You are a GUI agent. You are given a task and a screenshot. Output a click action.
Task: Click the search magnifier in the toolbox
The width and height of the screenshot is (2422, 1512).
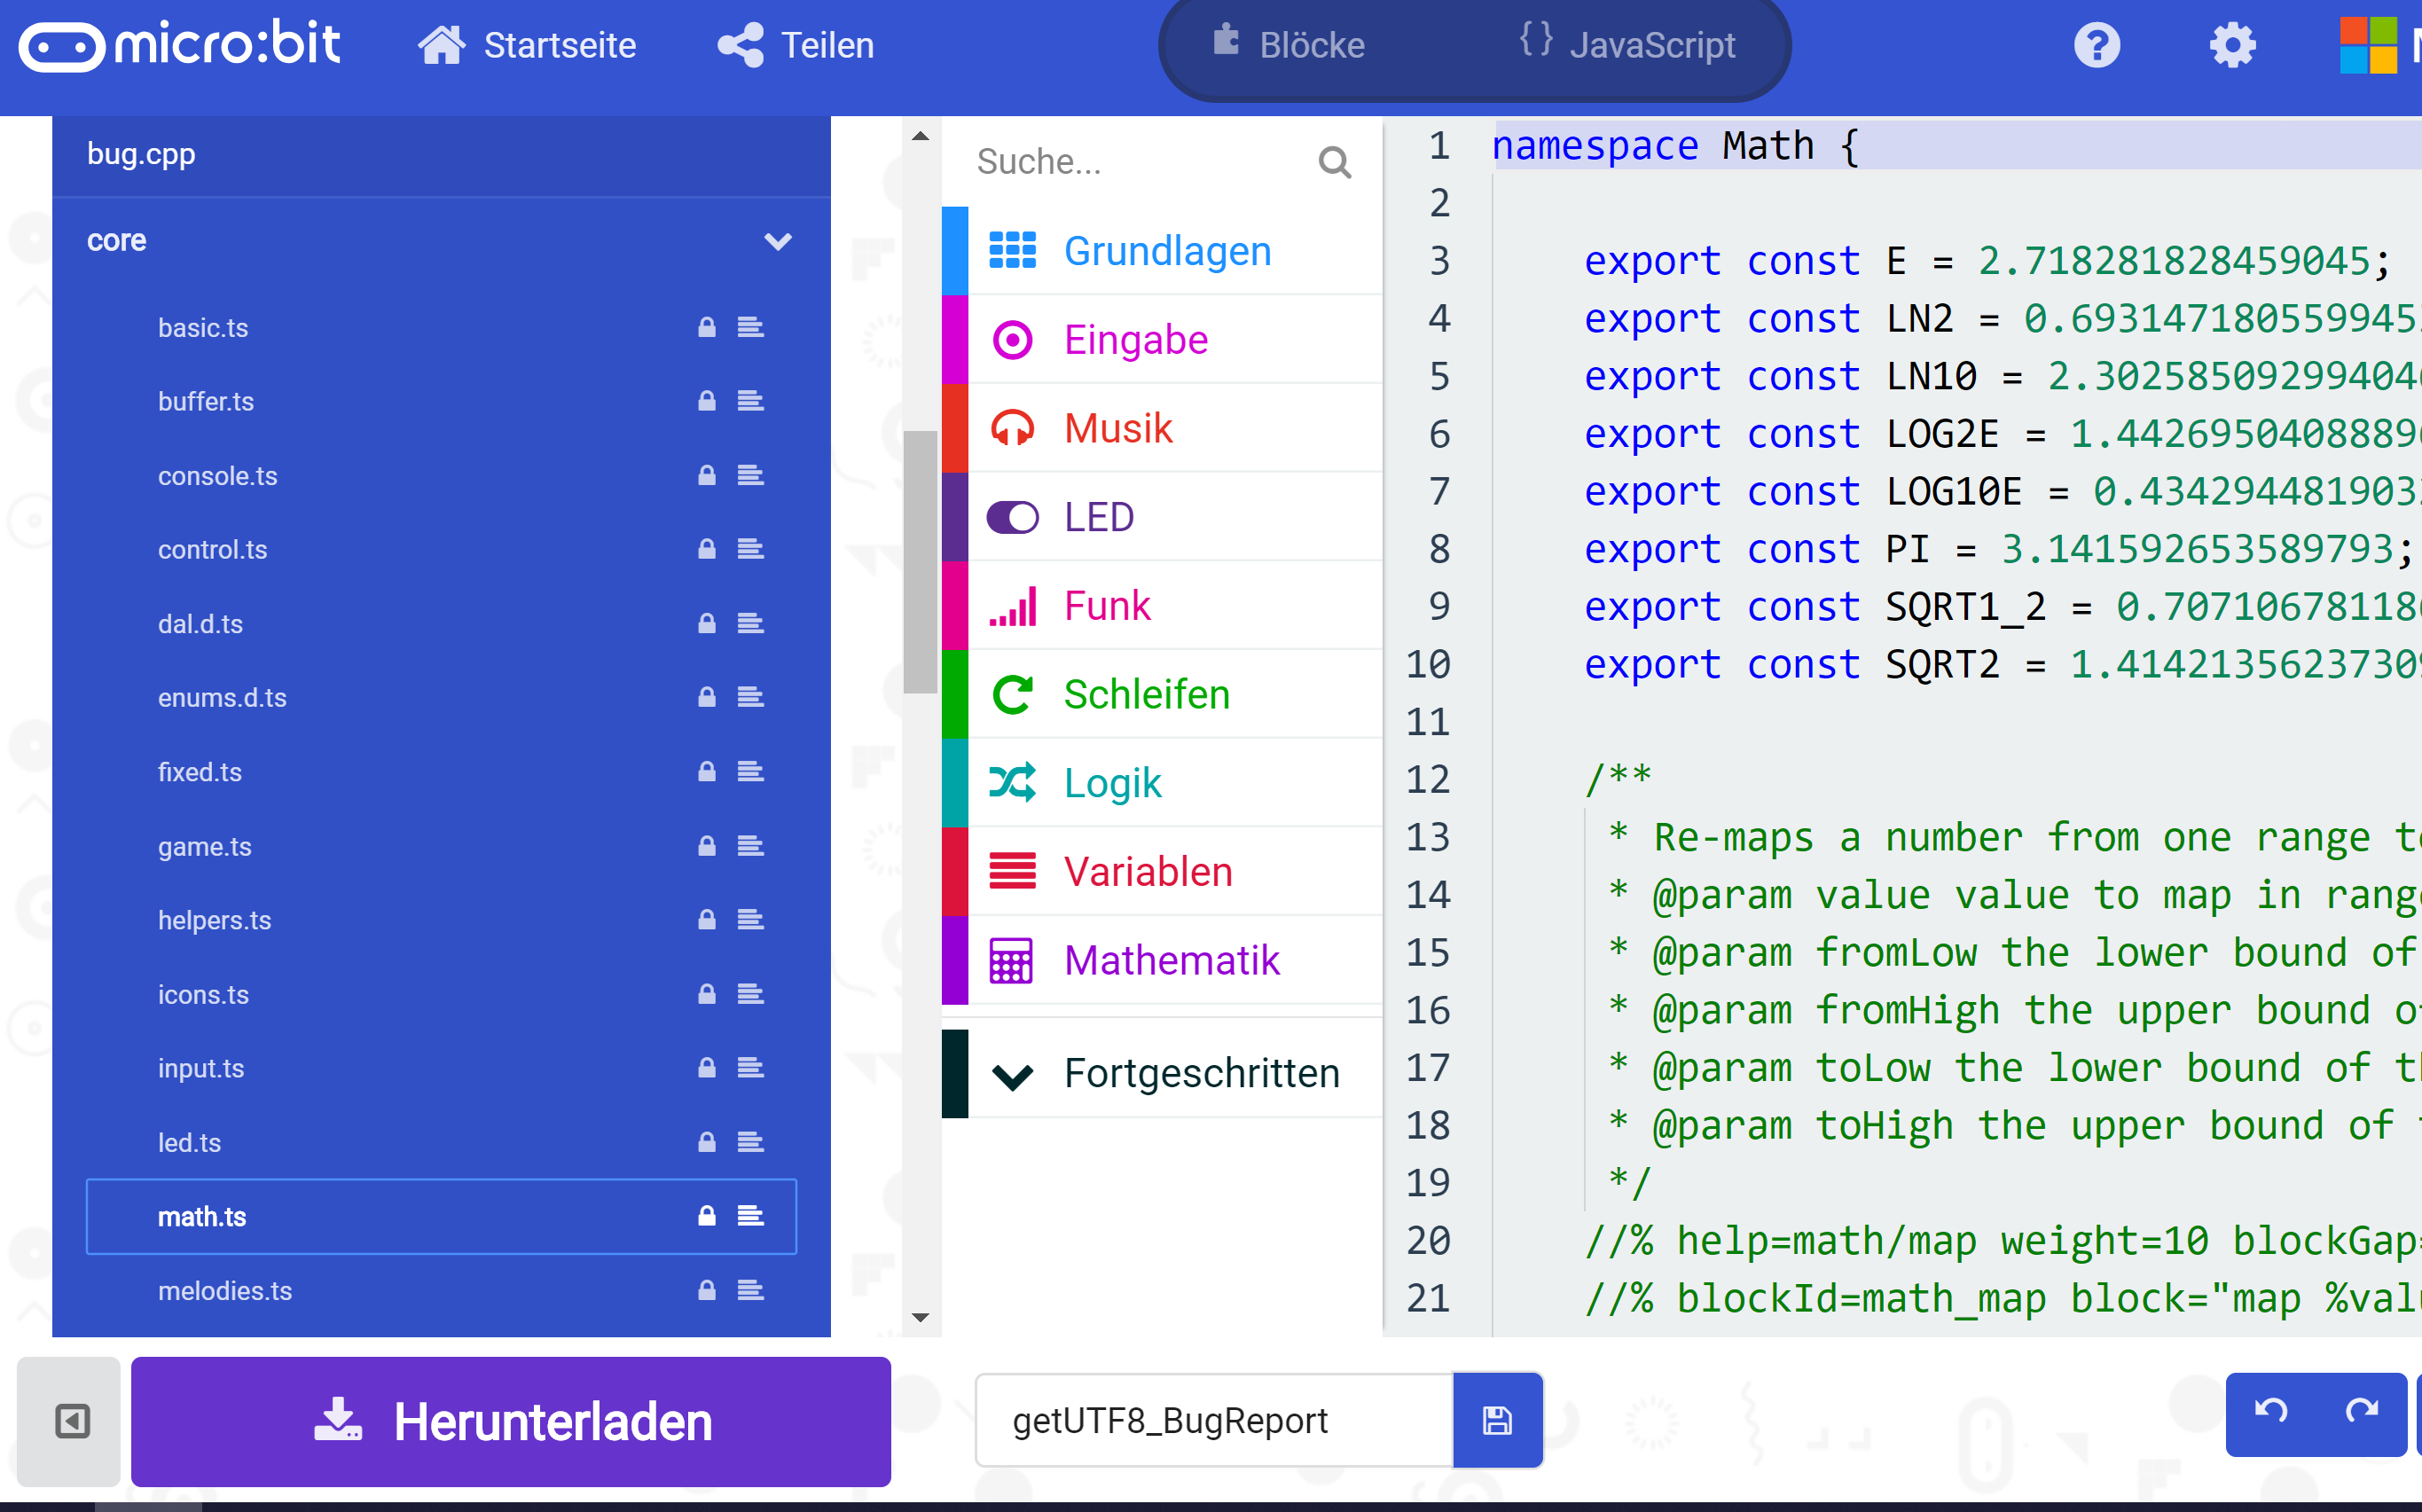pyautogui.click(x=1335, y=161)
